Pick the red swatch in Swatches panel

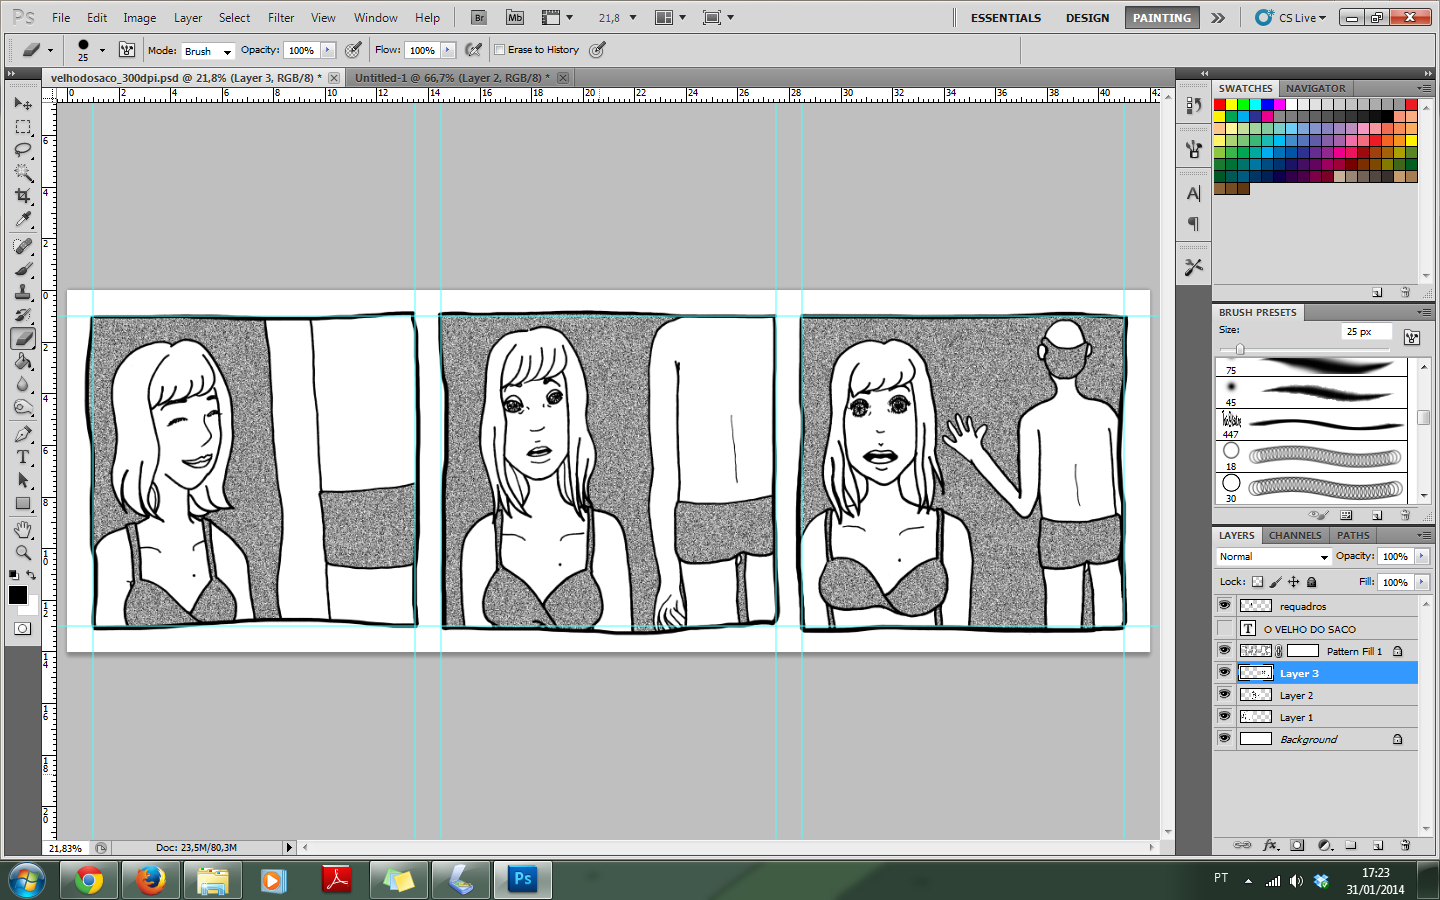click(1220, 104)
